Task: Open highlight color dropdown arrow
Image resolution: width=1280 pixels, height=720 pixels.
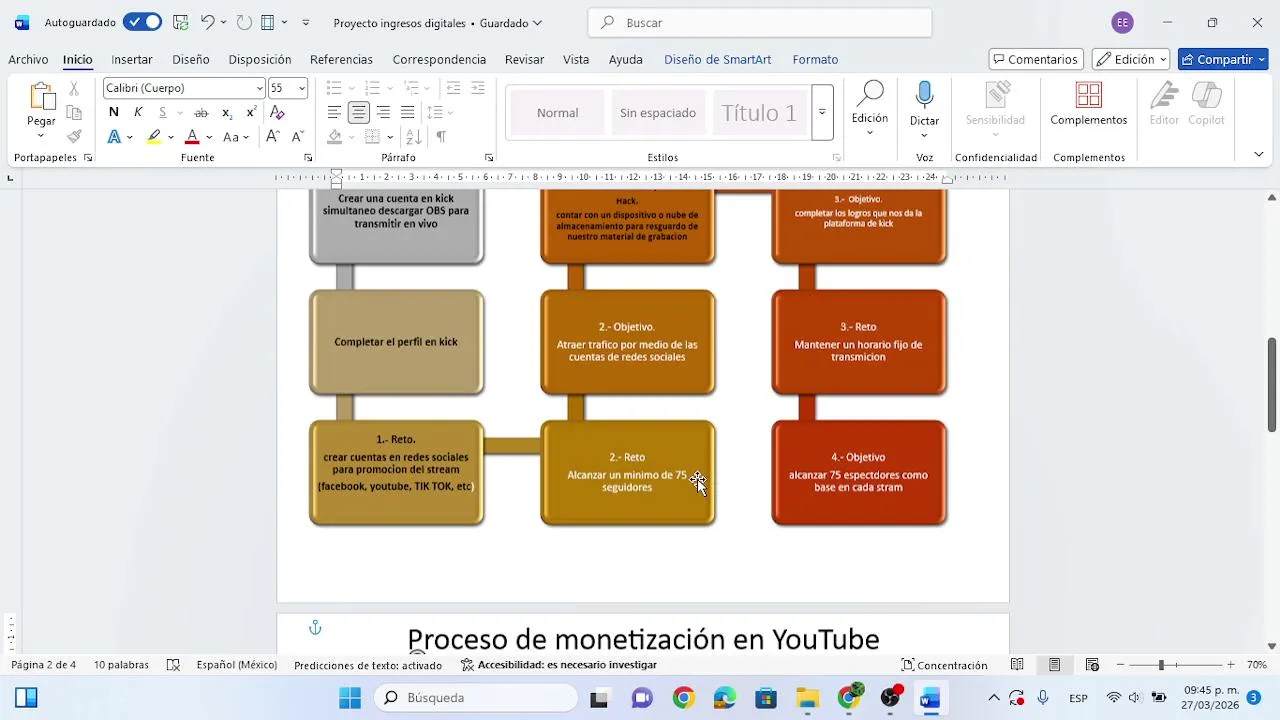Action: [x=171, y=137]
